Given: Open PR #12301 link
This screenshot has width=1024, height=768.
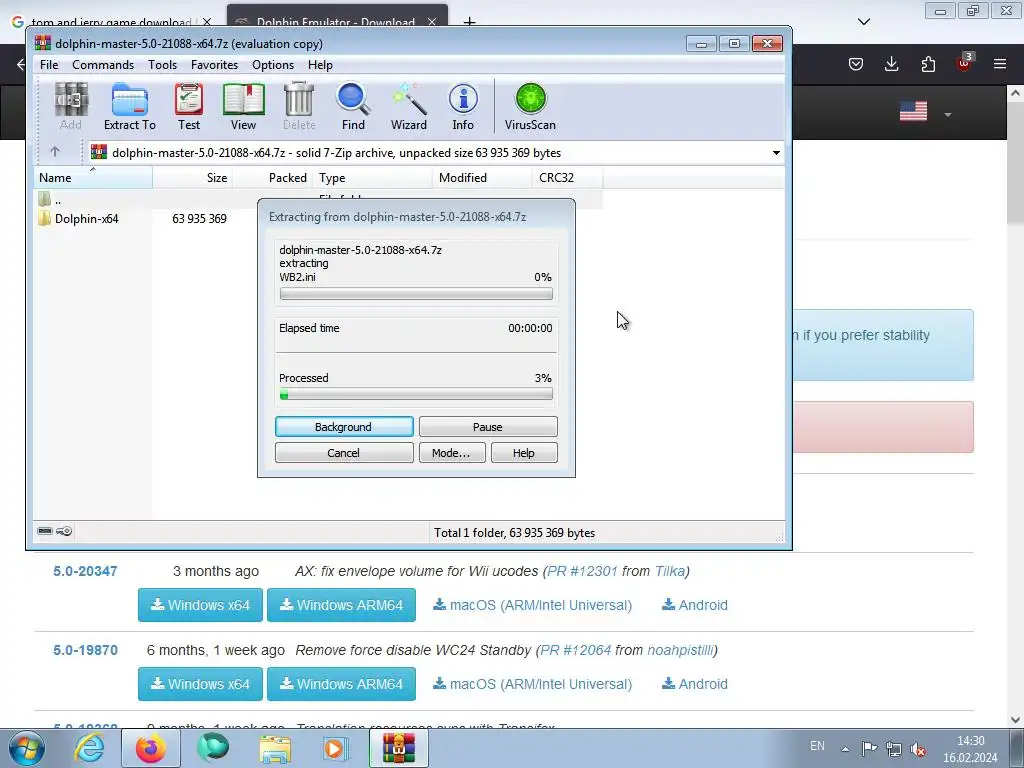Looking at the screenshot, I should point(582,571).
